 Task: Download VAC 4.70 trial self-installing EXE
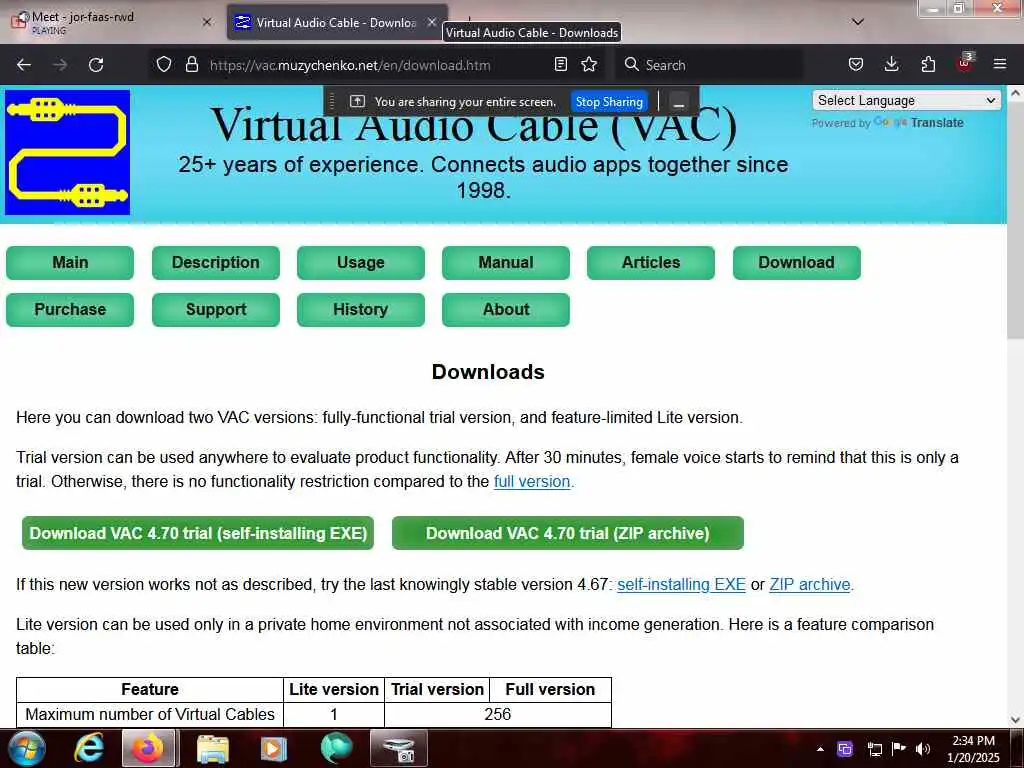198,533
